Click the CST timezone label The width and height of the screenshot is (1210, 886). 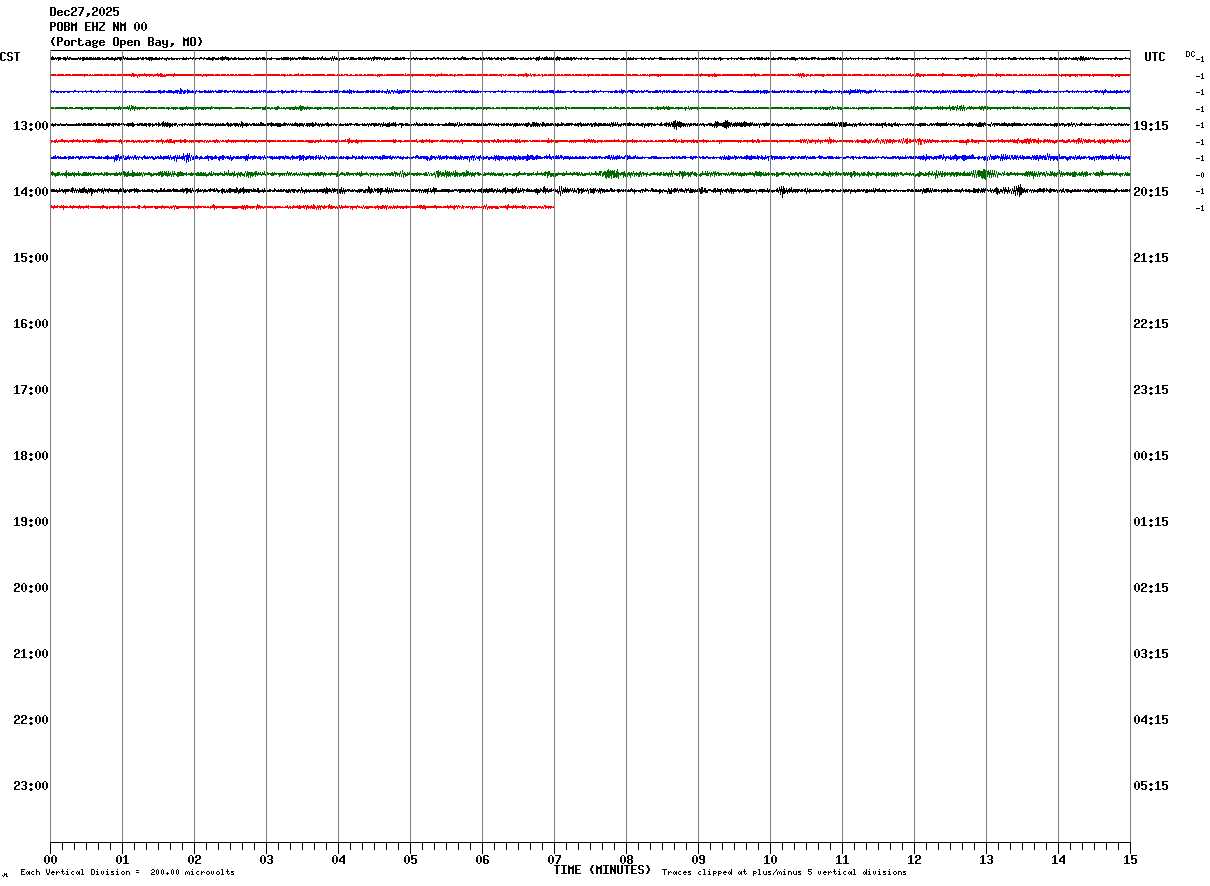pyautogui.click(x=10, y=57)
